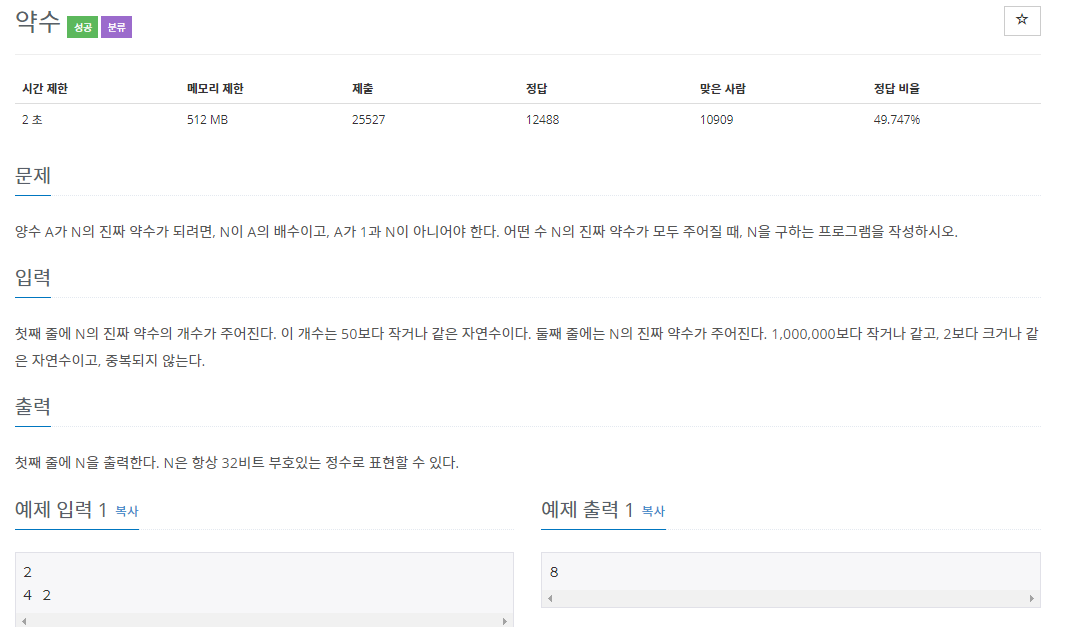Click the 메모리 제한 column header
This screenshot has width=1071, height=627.
[215, 89]
